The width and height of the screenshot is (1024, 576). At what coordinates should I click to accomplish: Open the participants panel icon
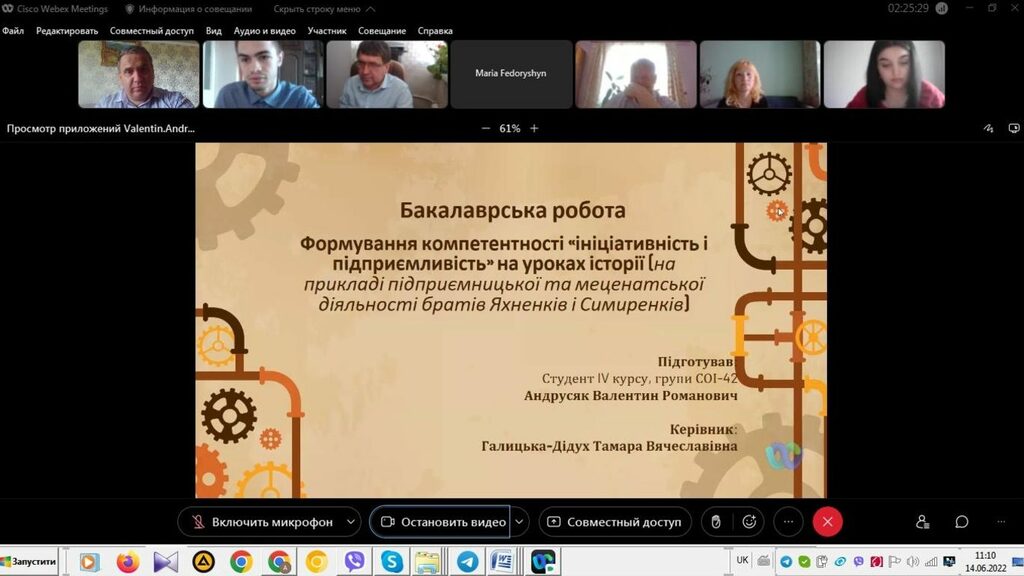click(x=922, y=522)
